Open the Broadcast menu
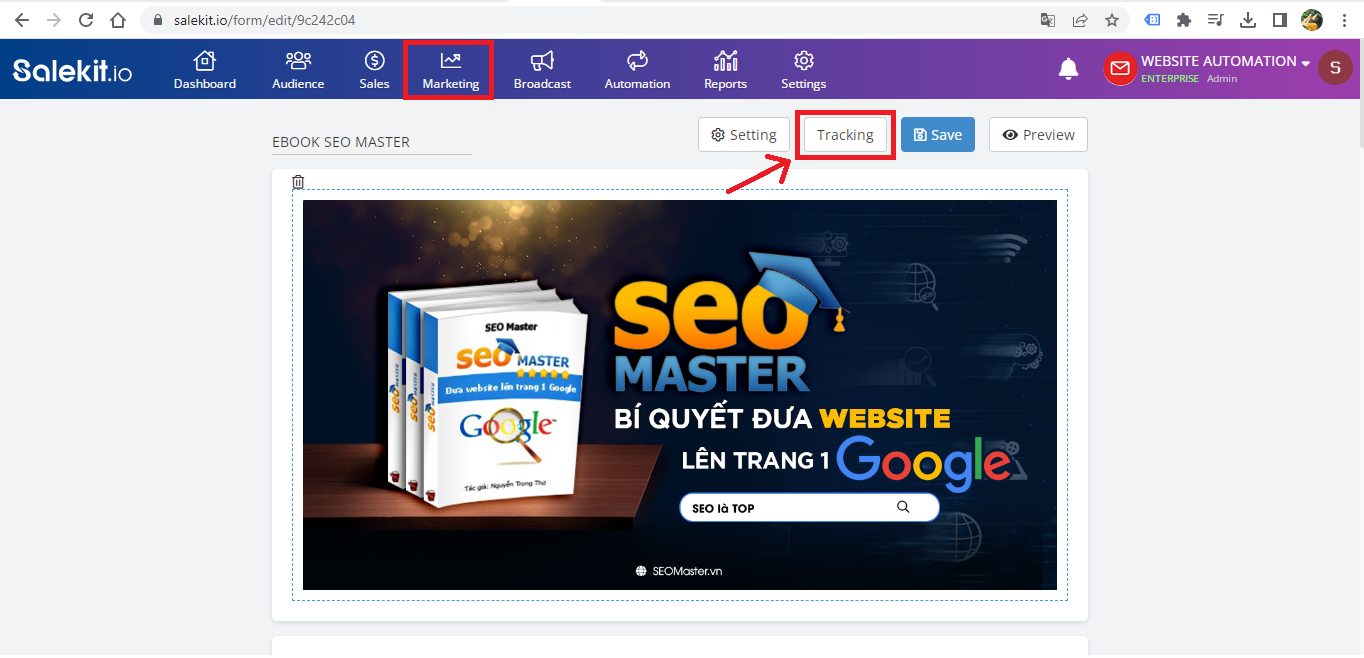 tap(542, 70)
